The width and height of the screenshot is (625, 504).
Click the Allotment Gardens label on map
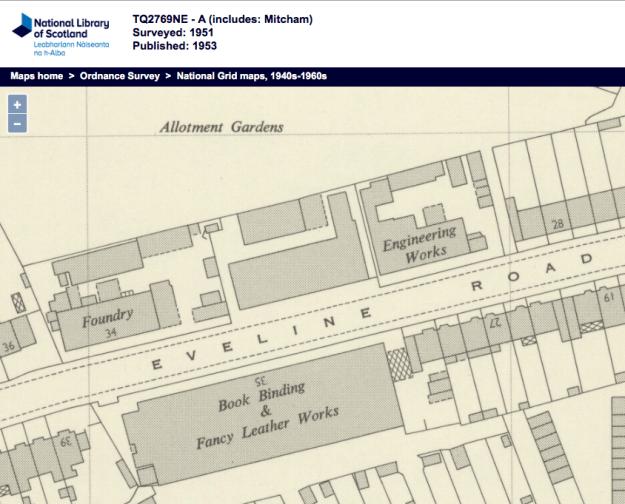pos(221,127)
